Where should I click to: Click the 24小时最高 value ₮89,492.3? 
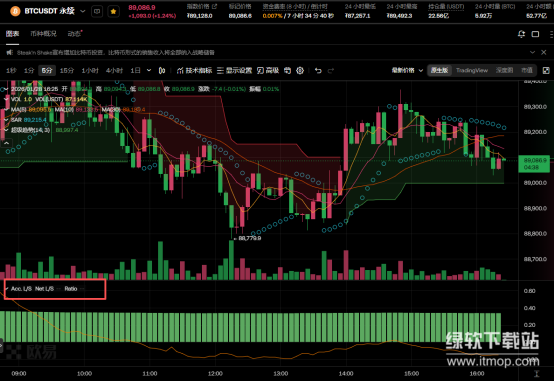(x=399, y=16)
